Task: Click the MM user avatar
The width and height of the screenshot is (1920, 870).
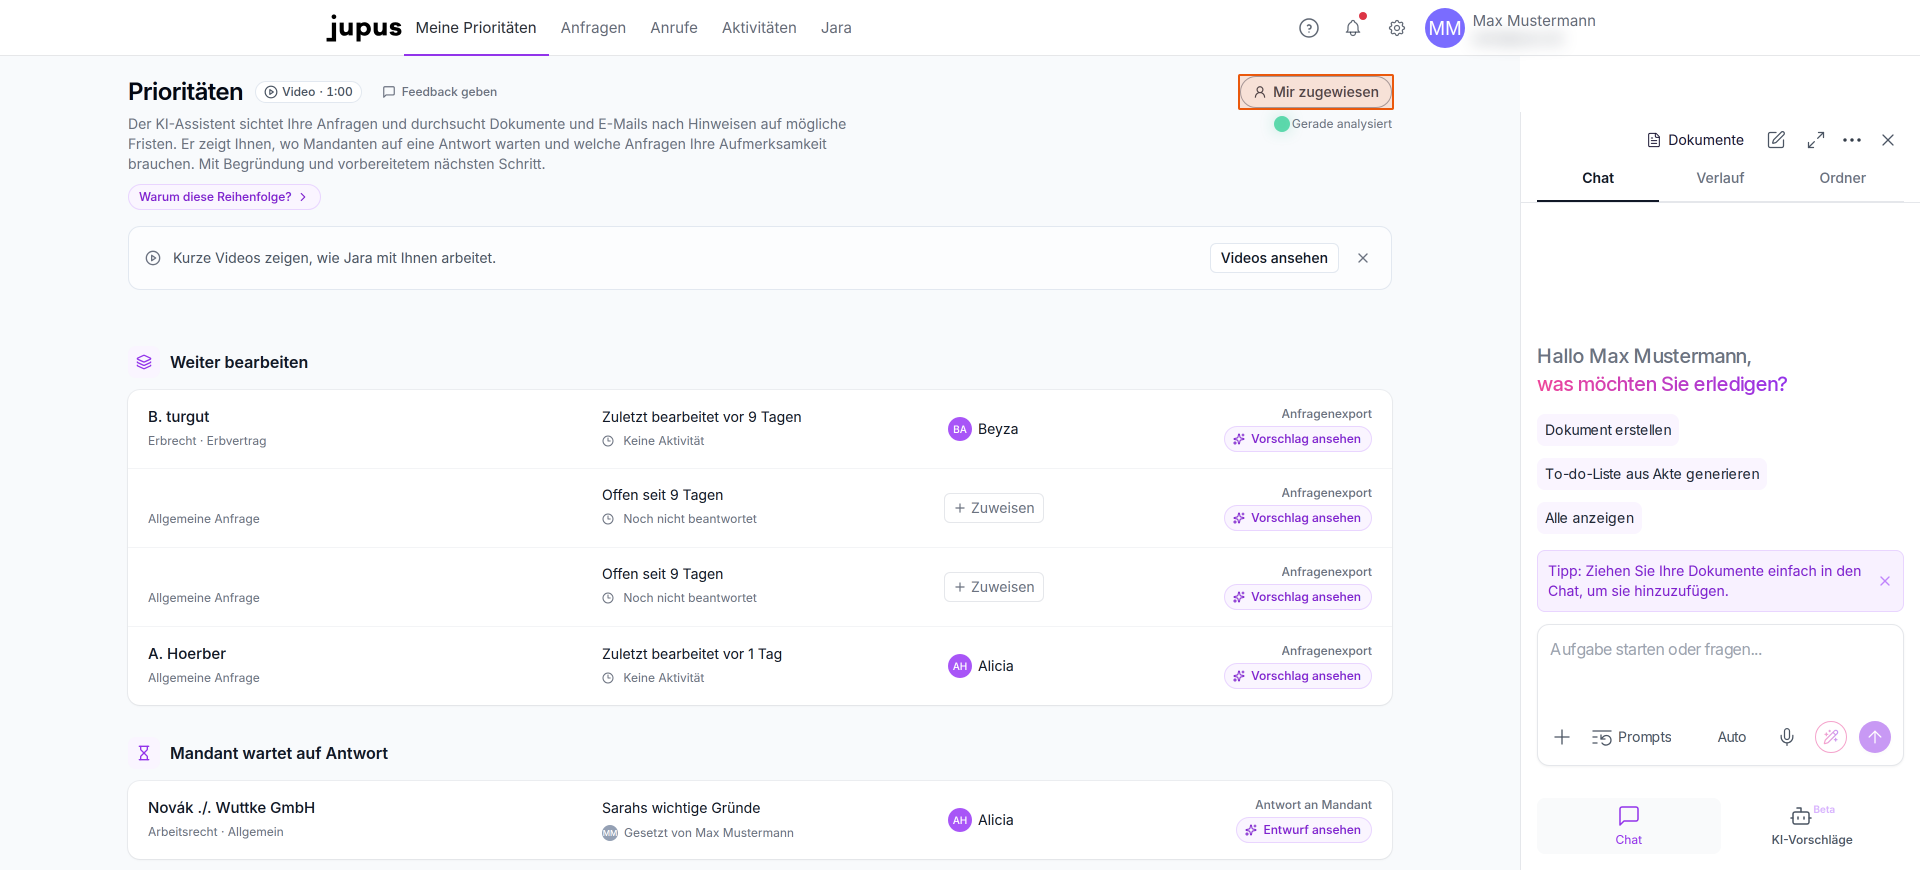Action: (x=1444, y=28)
